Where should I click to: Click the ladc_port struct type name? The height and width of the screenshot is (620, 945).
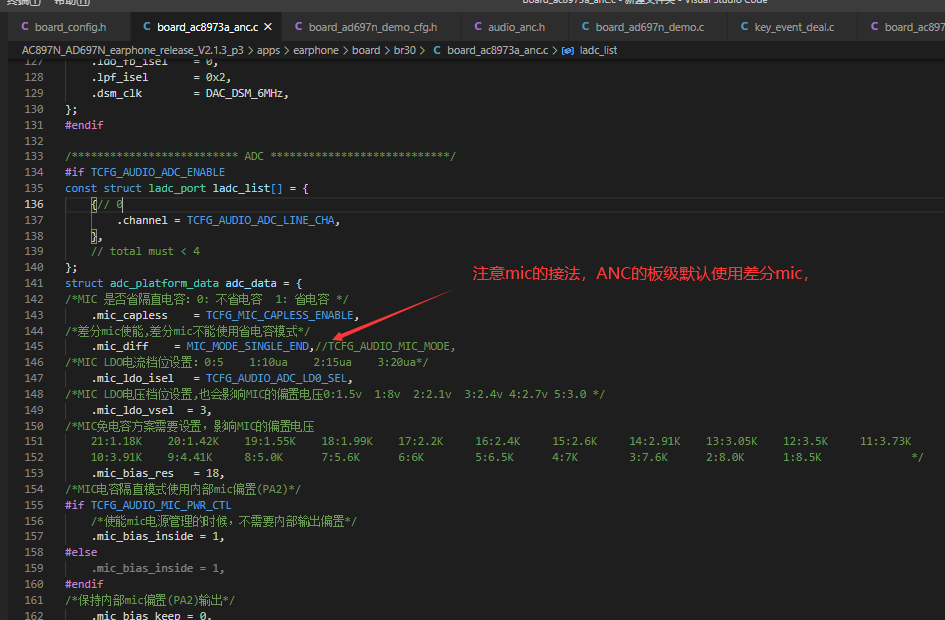coord(177,188)
